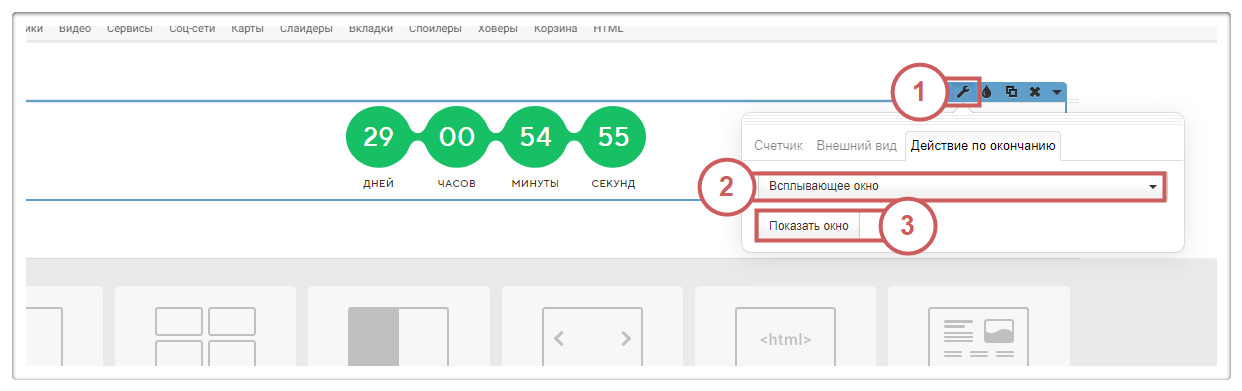Open widget style via droplet icon
The width and height of the screenshot is (1242, 391).
pos(988,91)
